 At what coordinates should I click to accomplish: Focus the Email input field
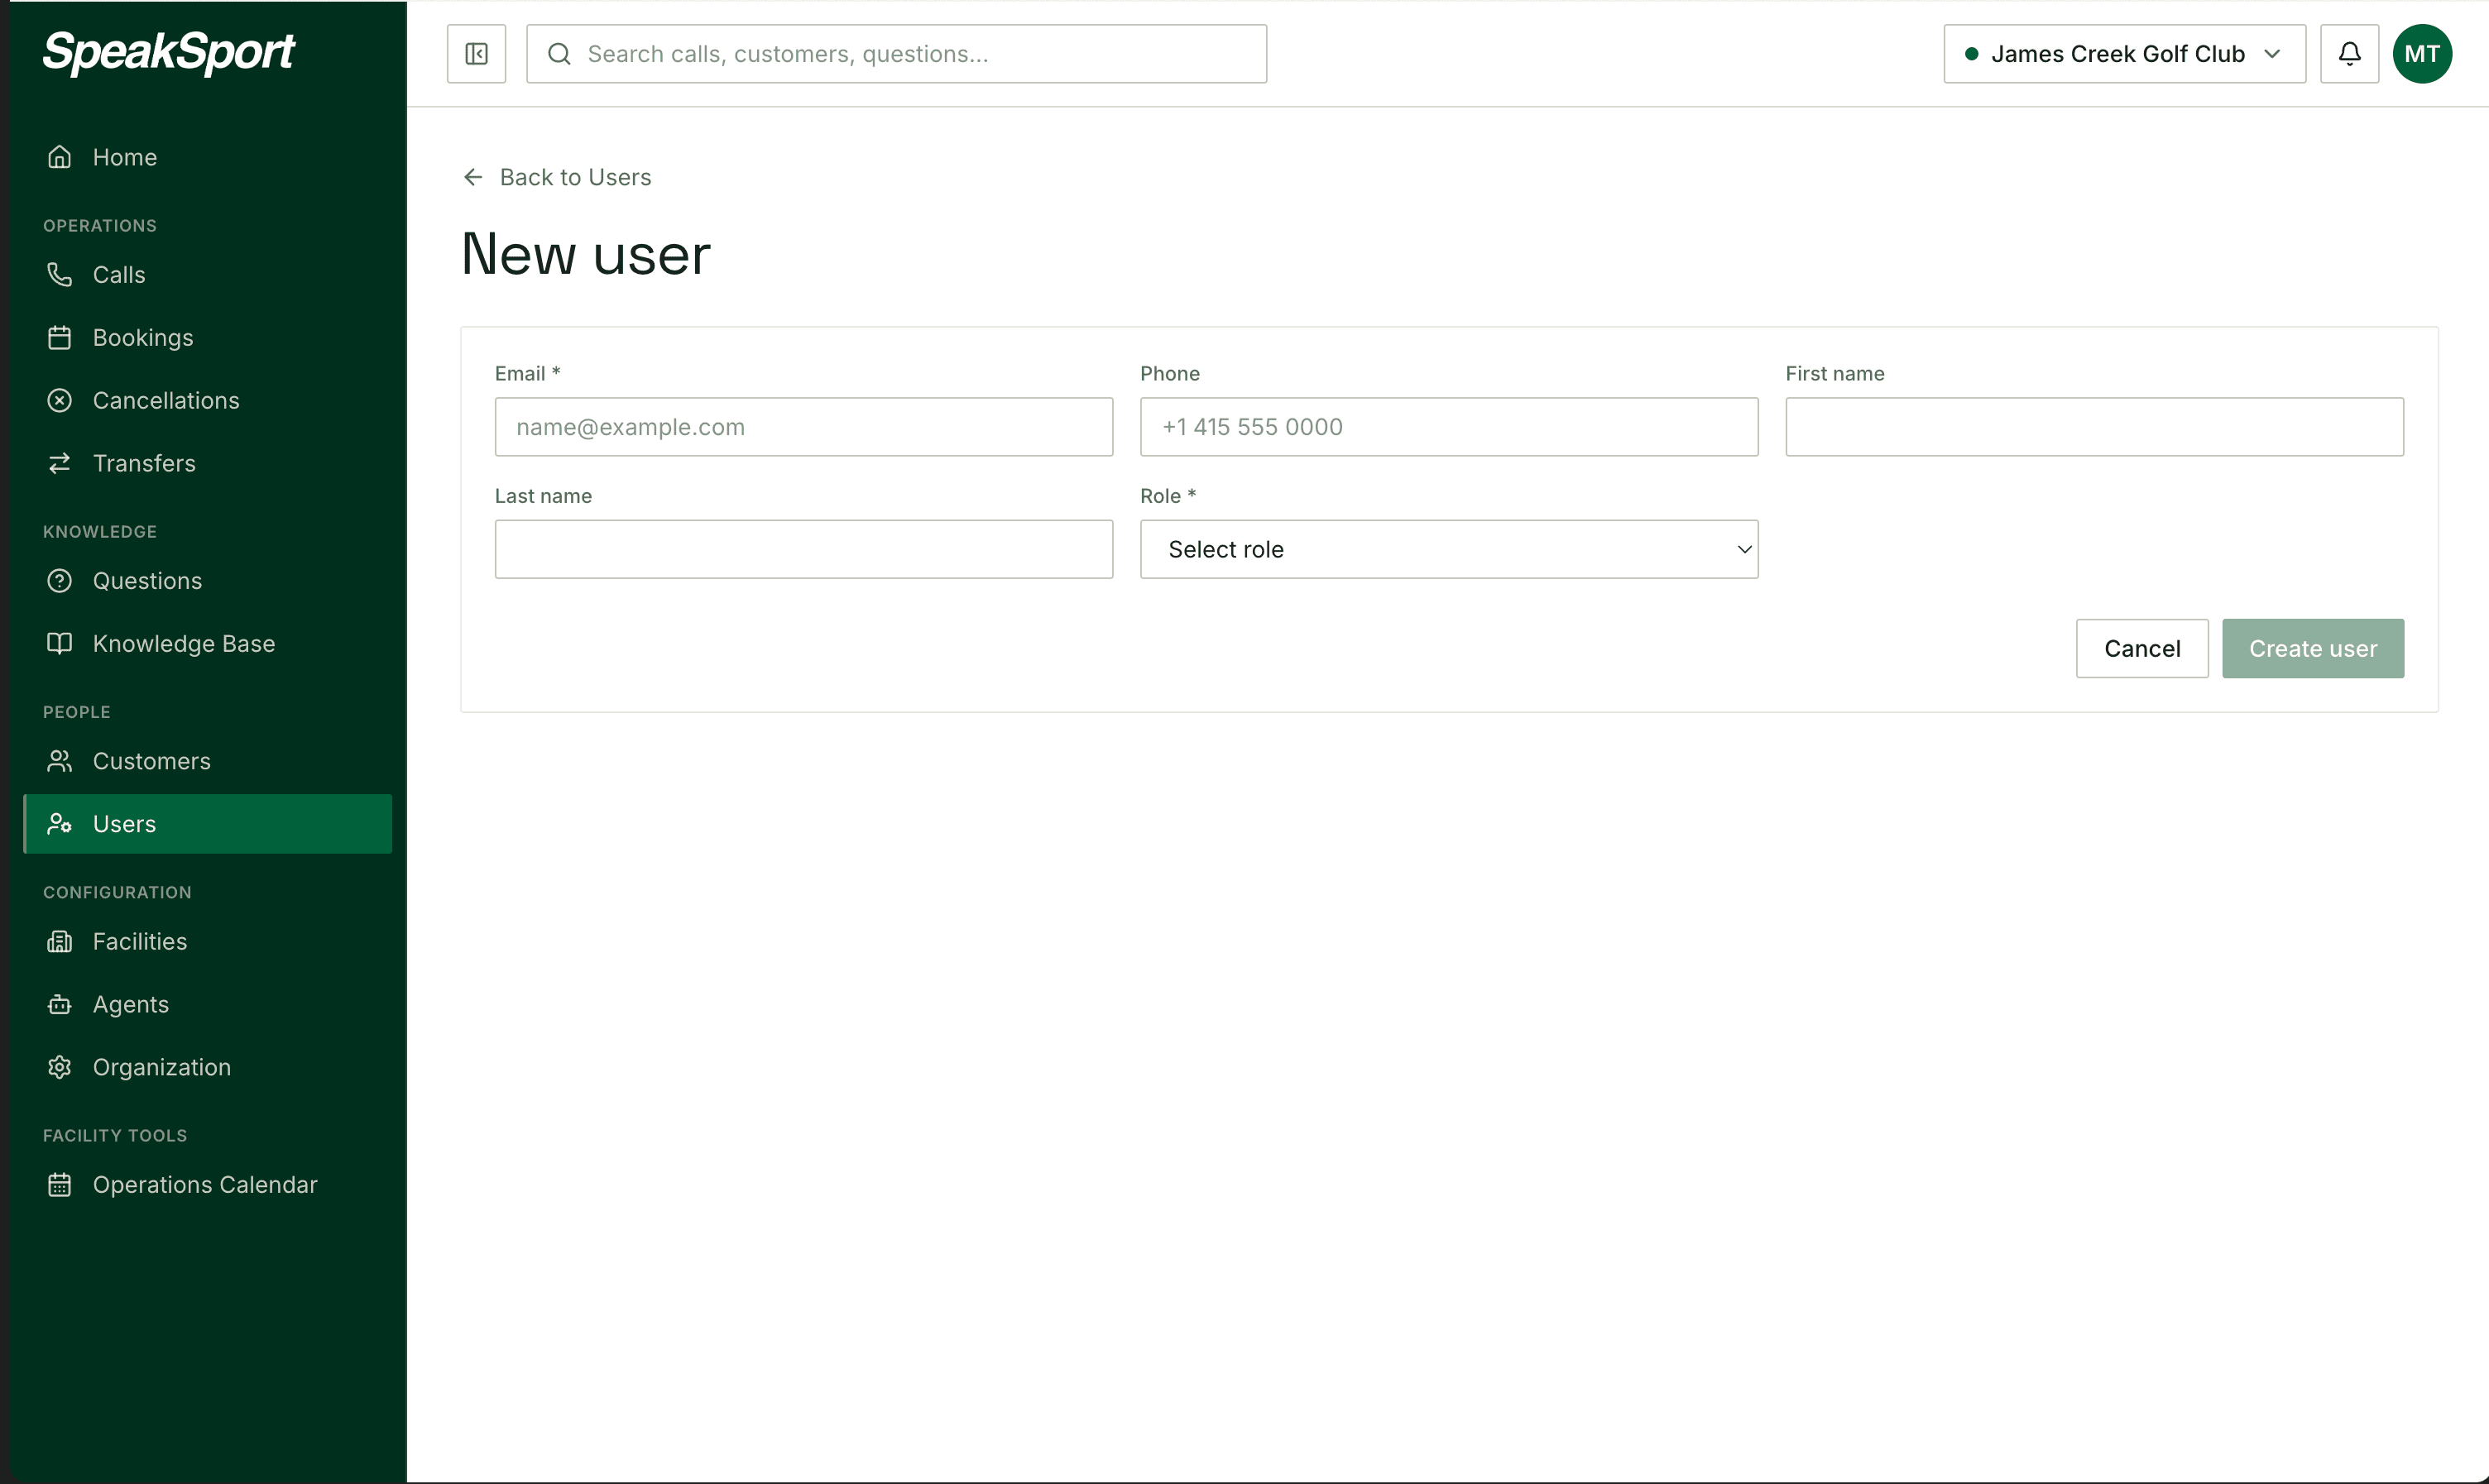[804, 427]
